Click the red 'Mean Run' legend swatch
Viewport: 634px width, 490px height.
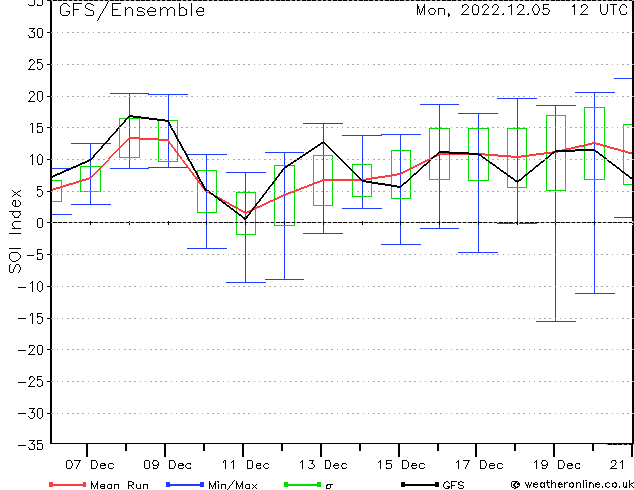pyautogui.click(x=67, y=484)
